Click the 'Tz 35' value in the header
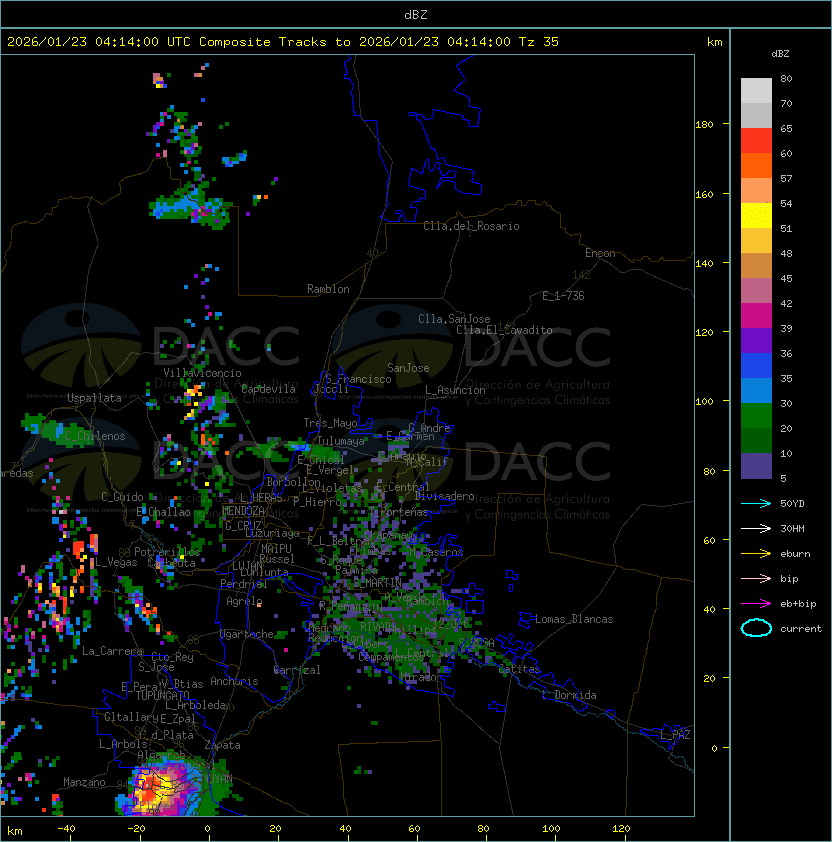 [539, 42]
